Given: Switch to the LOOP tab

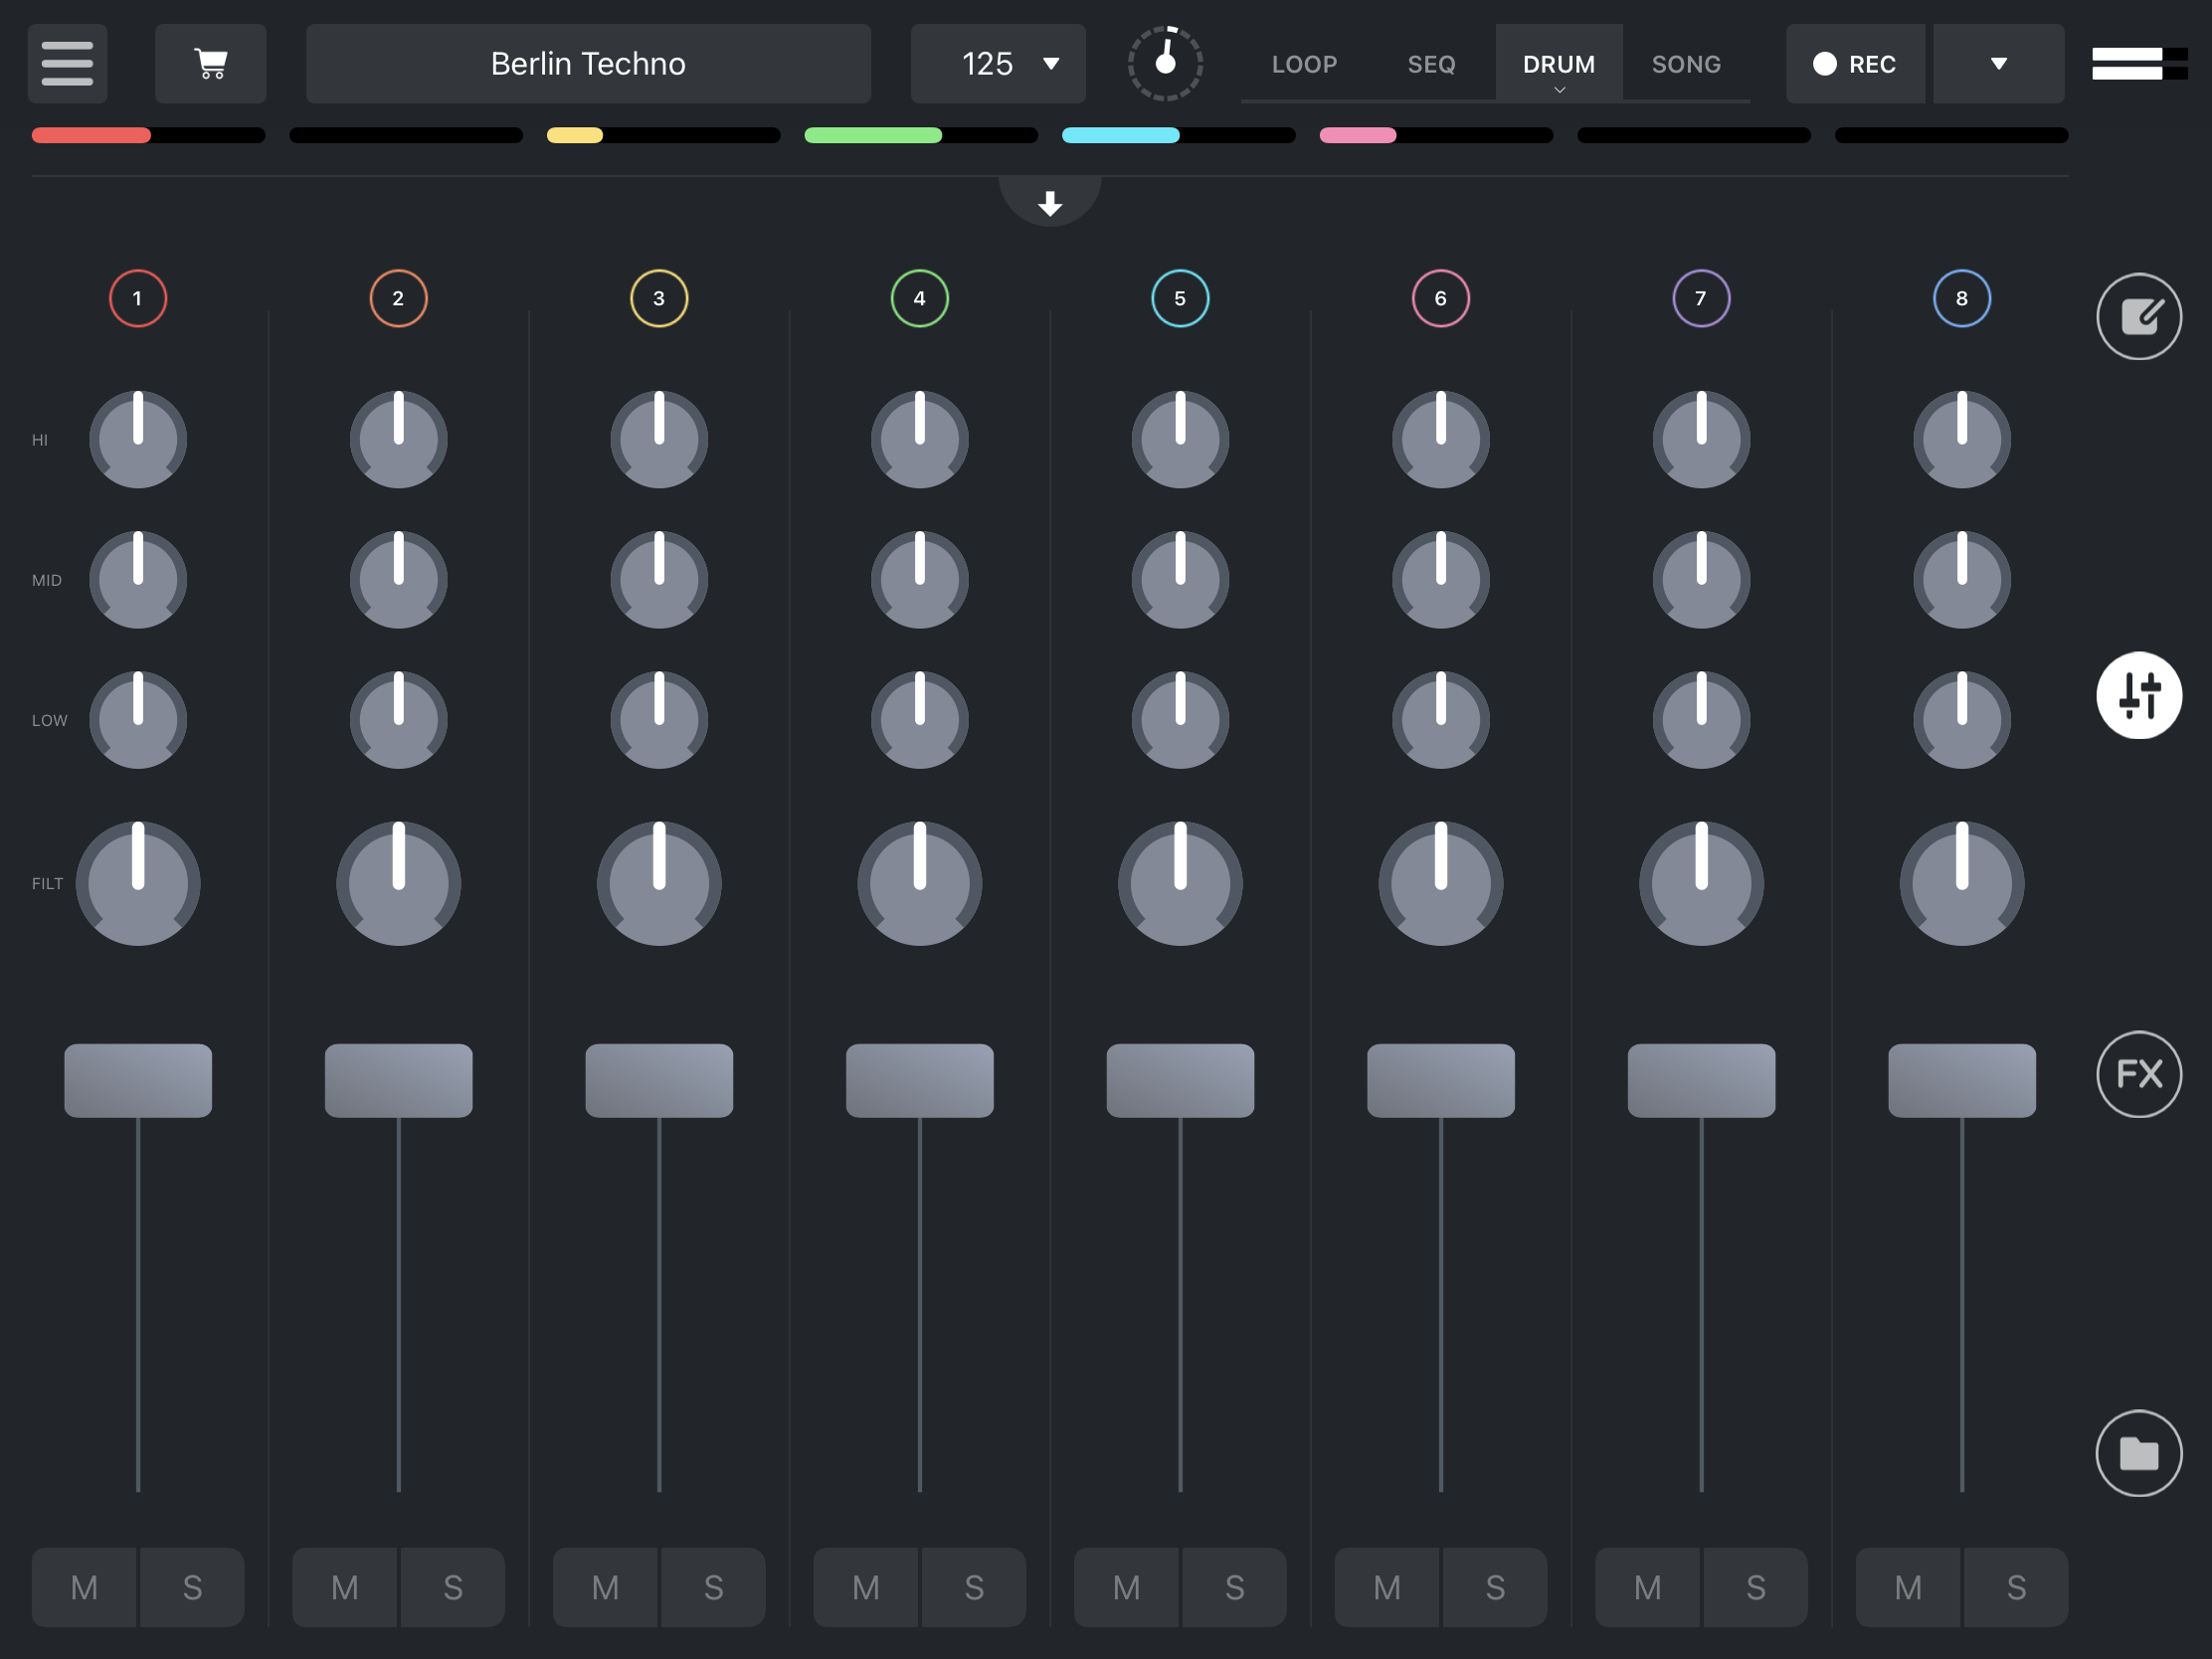Looking at the screenshot, I should pos(1303,64).
